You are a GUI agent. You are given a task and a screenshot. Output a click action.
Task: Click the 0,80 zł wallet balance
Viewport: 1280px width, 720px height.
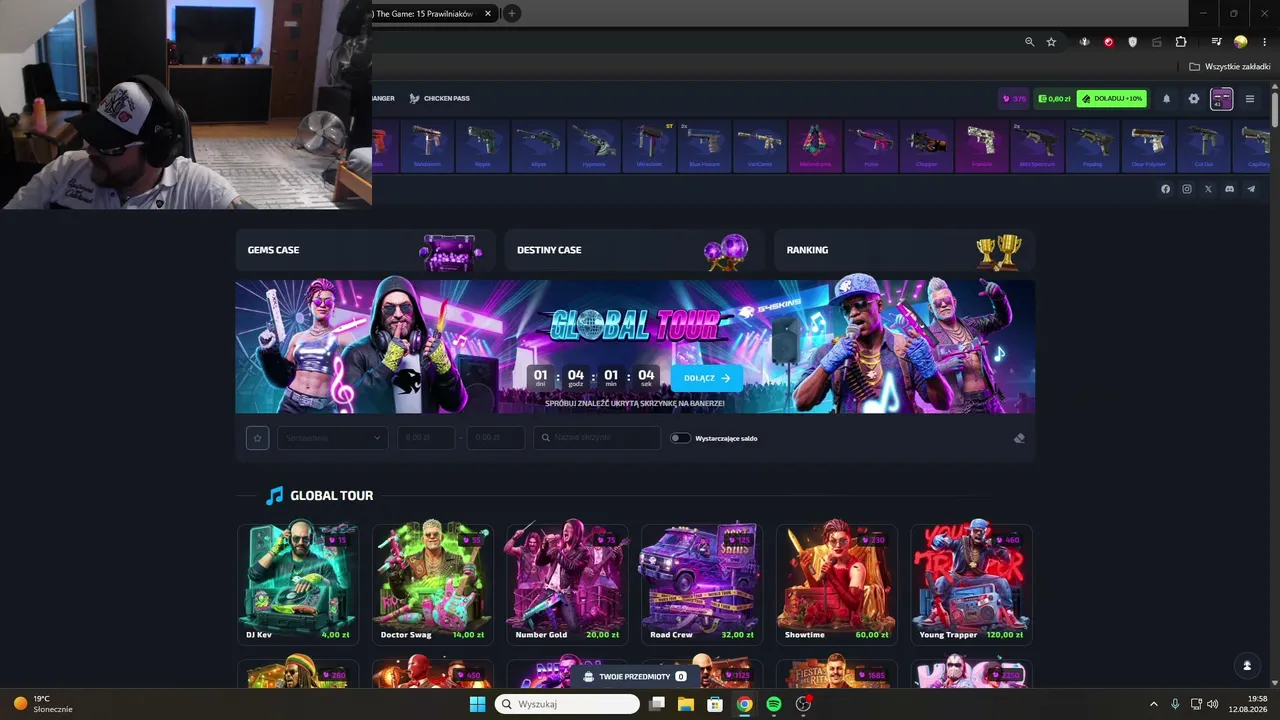pyautogui.click(x=1054, y=99)
